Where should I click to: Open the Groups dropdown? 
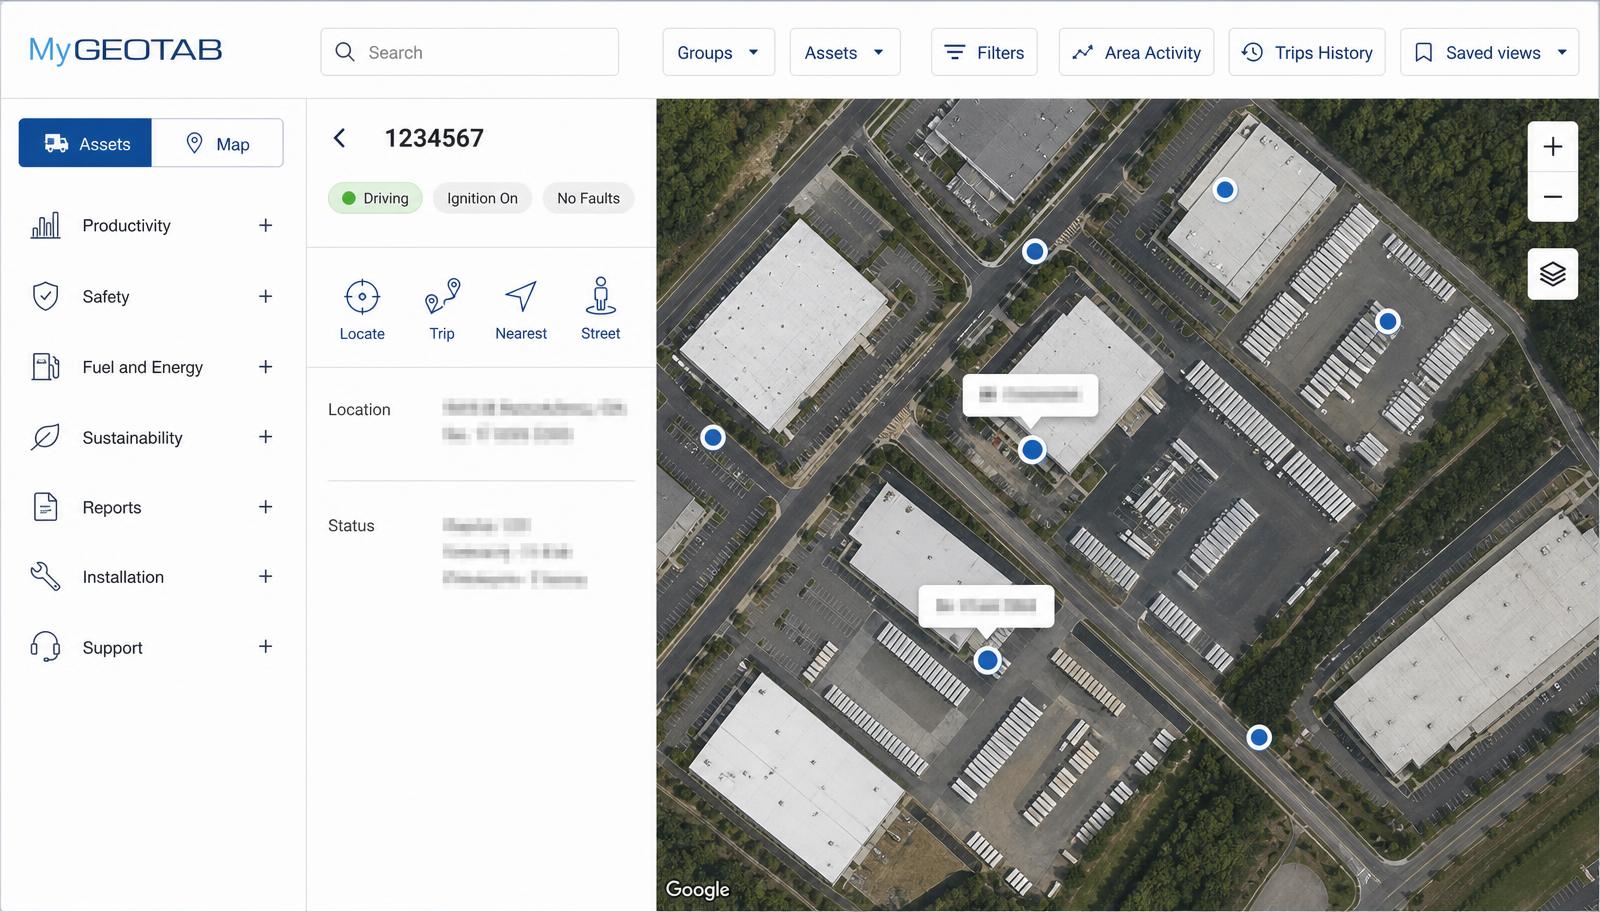pyautogui.click(x=718, y=52)
